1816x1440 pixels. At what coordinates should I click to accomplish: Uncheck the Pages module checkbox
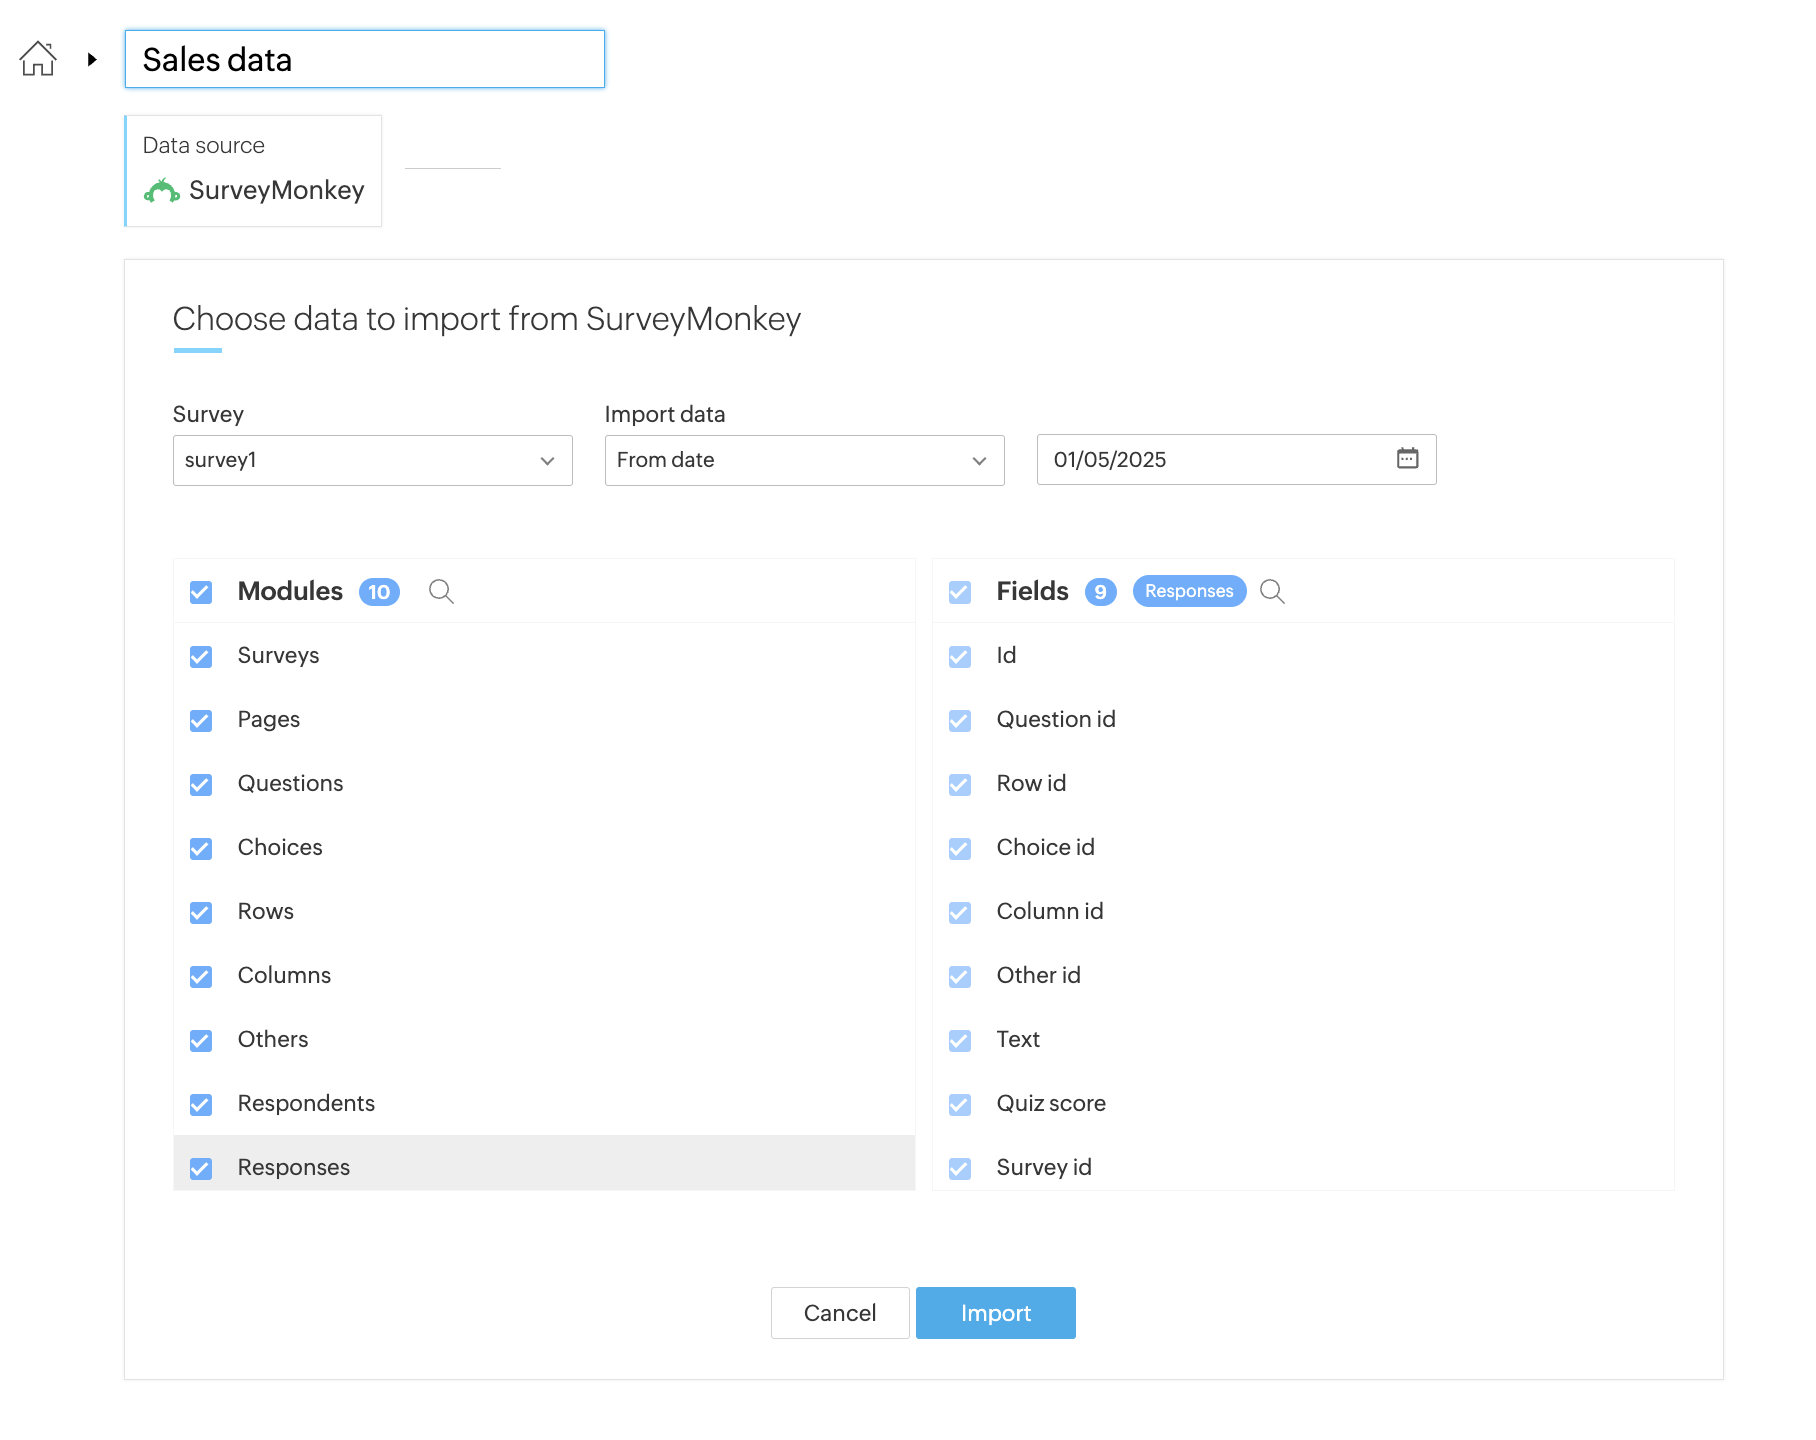click(x=201, y=720)
